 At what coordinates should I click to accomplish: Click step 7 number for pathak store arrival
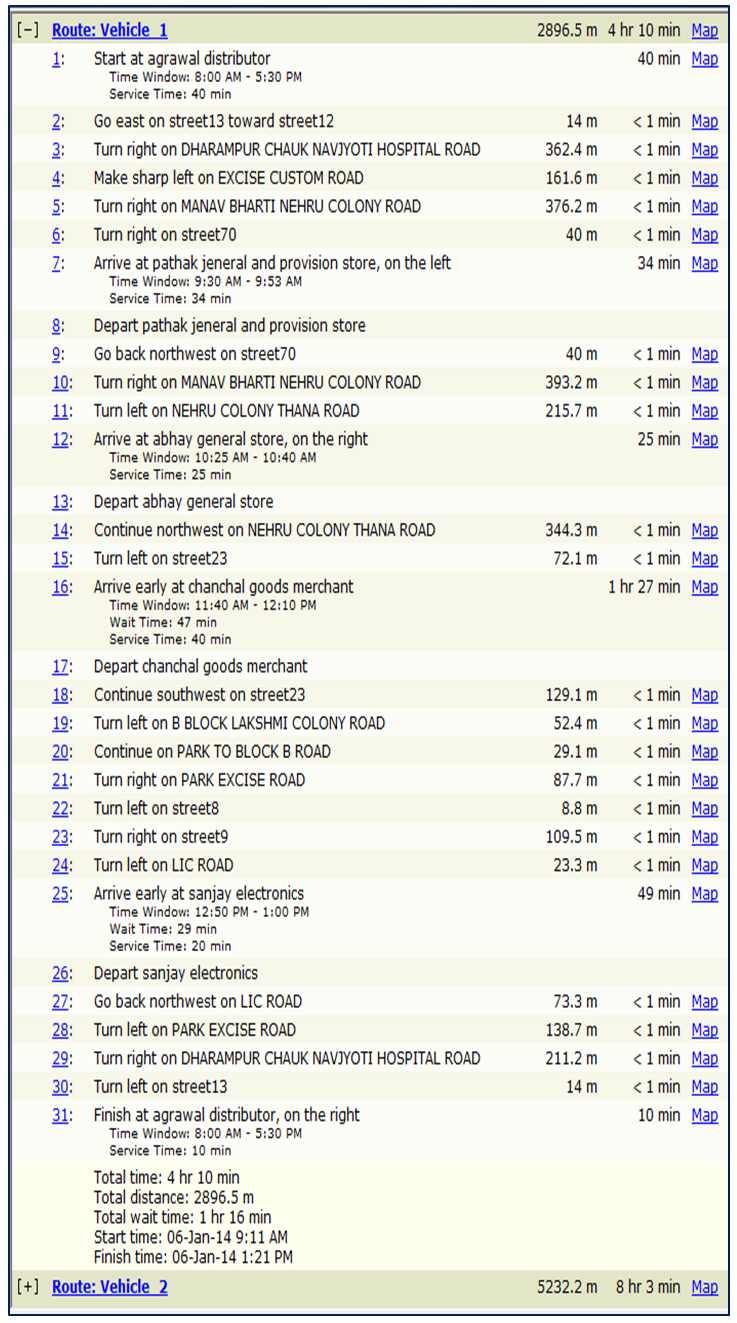click(x=58, y=263)
